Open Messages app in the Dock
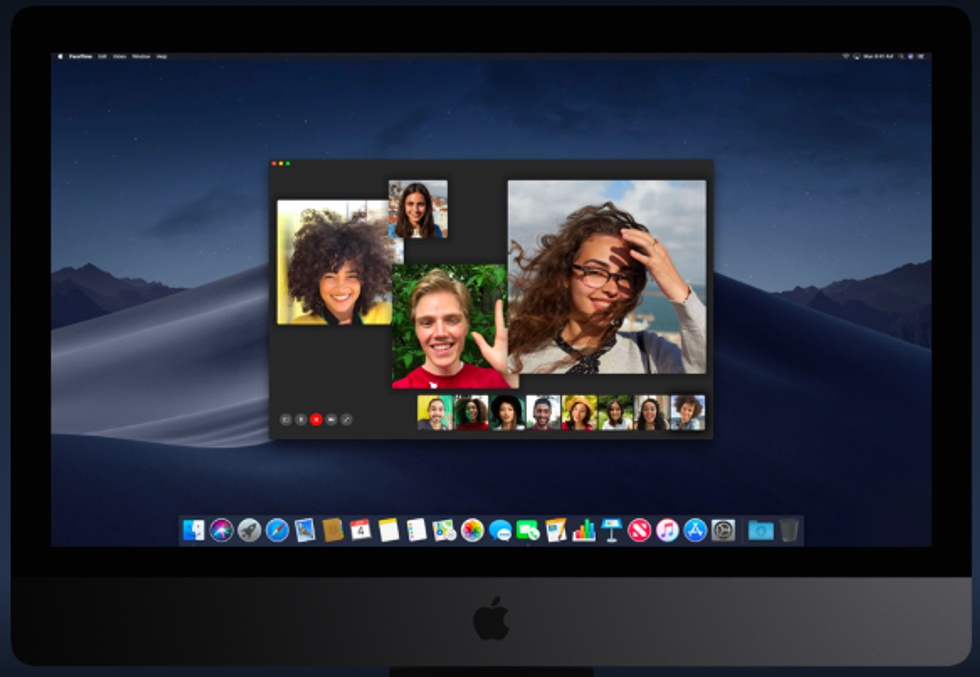The image size is (980, 677). [500, 530]
